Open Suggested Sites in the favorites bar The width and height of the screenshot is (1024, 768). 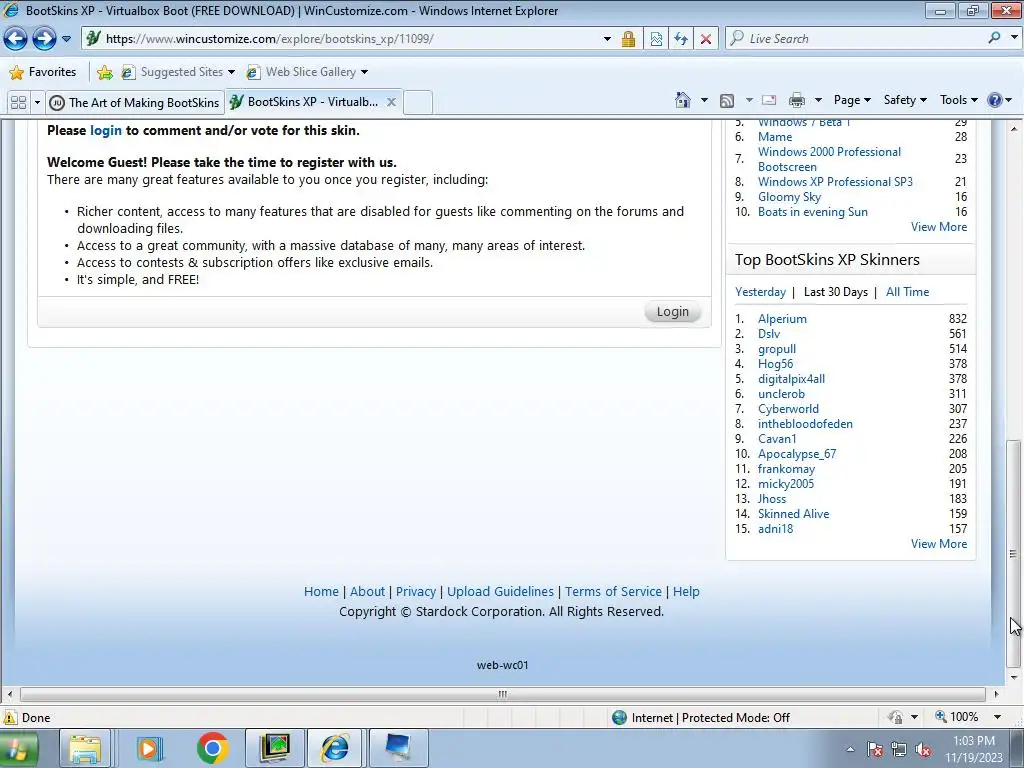[178, 72]
